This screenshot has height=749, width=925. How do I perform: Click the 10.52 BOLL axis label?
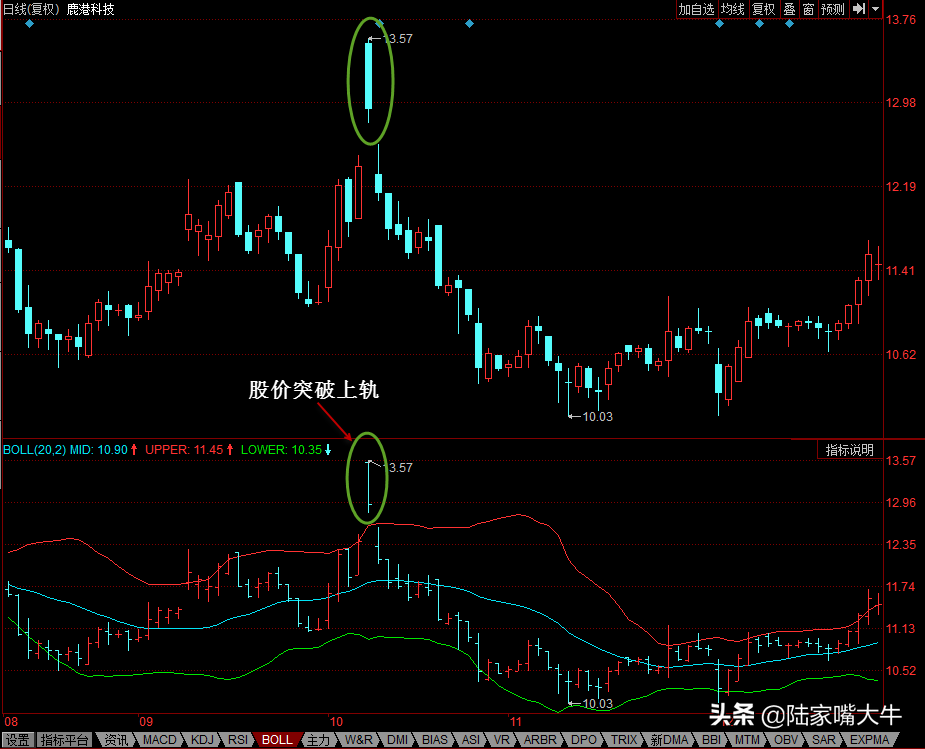[901, 671]
